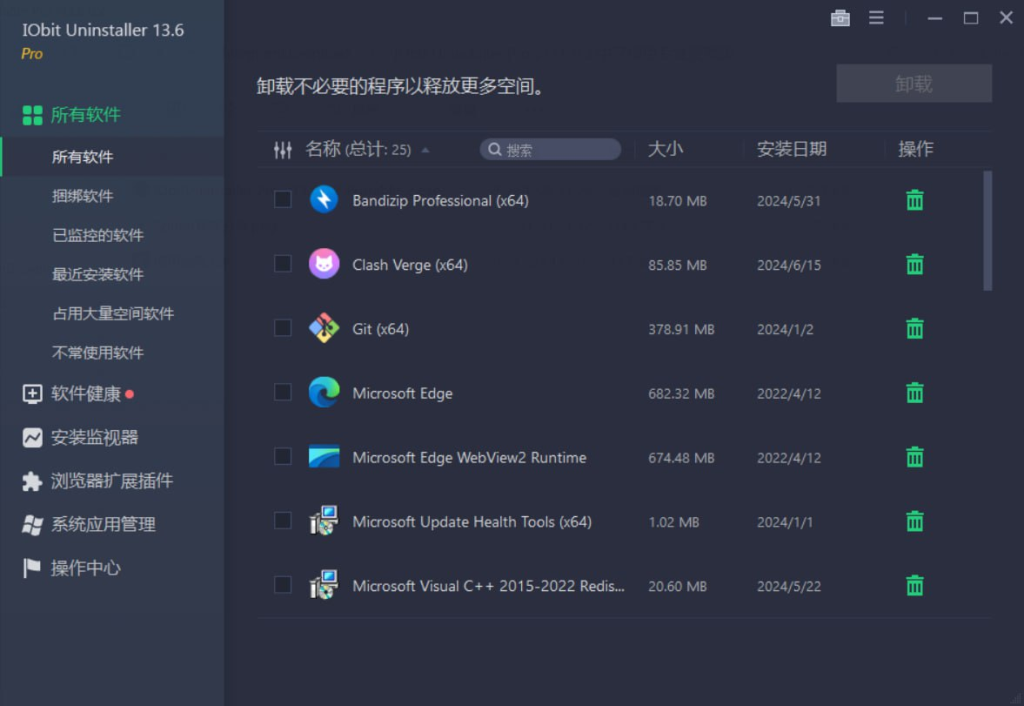
Task: Click the 所有软件 section title
Action: 86,115
